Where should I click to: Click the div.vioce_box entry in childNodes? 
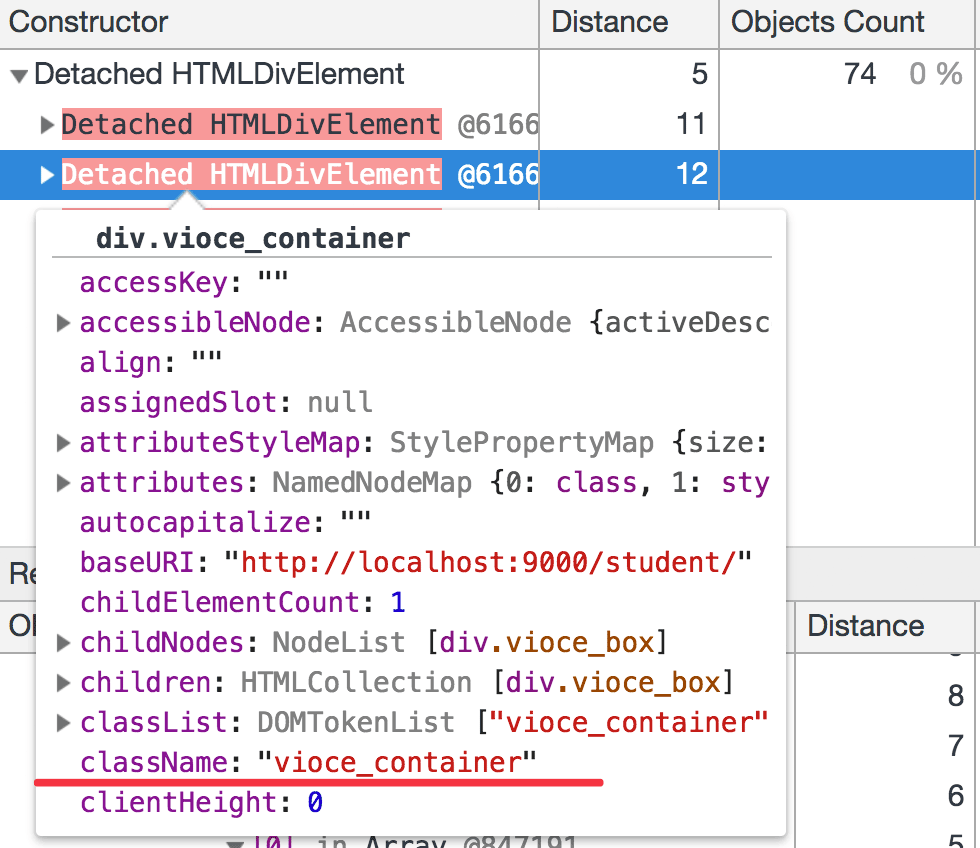tap(548, 642)
